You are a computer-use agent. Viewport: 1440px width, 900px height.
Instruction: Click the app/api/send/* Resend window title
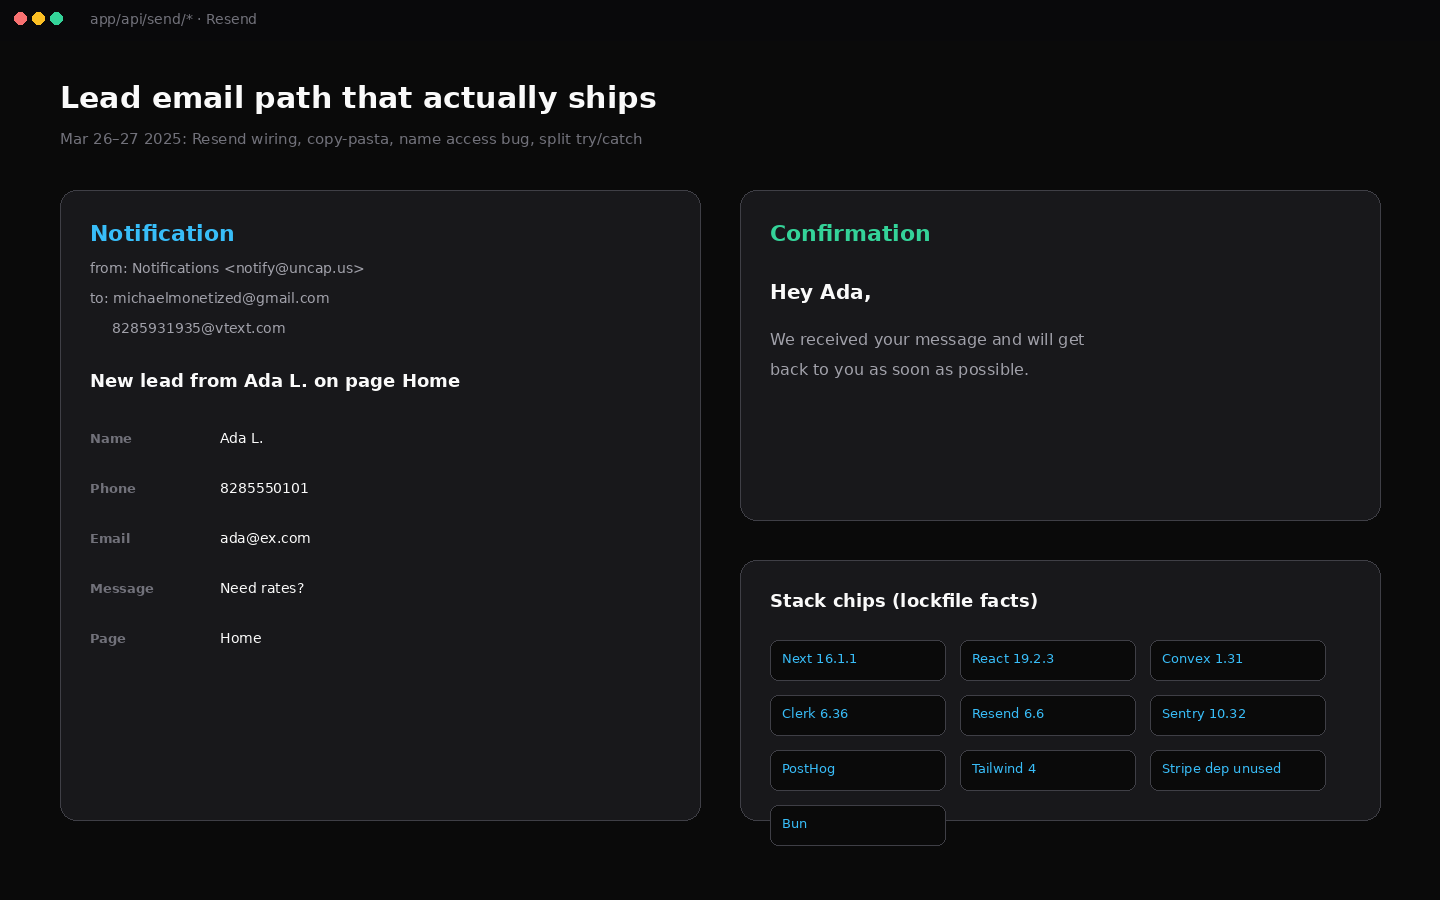pyautogui.click(x=173, y=19)
